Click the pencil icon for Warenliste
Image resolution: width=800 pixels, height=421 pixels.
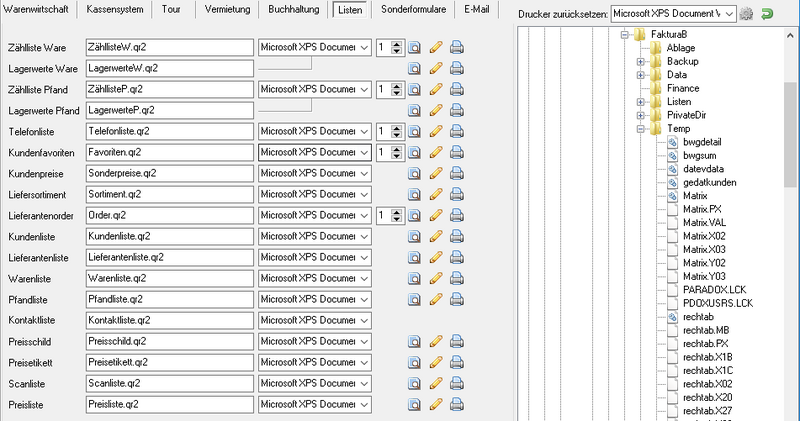[x=435, y=278]
